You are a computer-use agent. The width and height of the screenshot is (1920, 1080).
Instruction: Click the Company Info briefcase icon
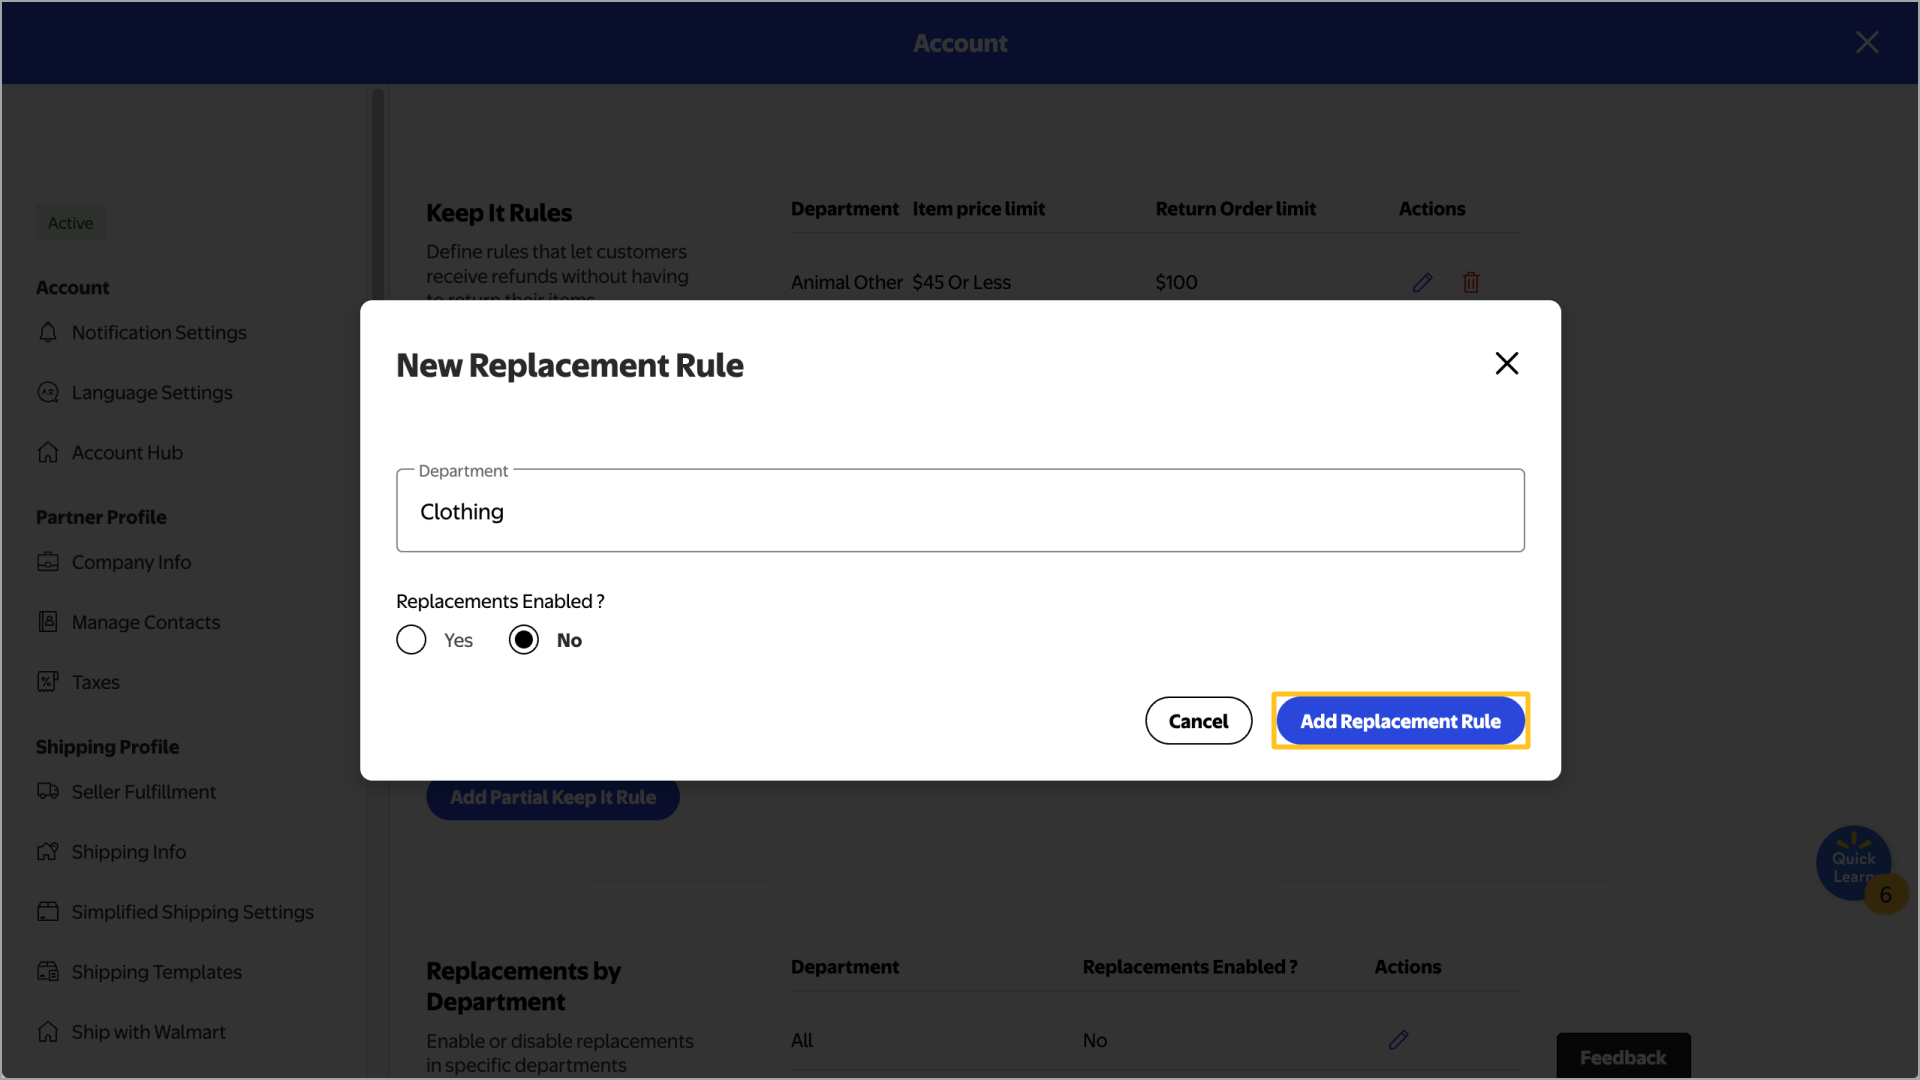pyautogui.click(x=48, y=562)
